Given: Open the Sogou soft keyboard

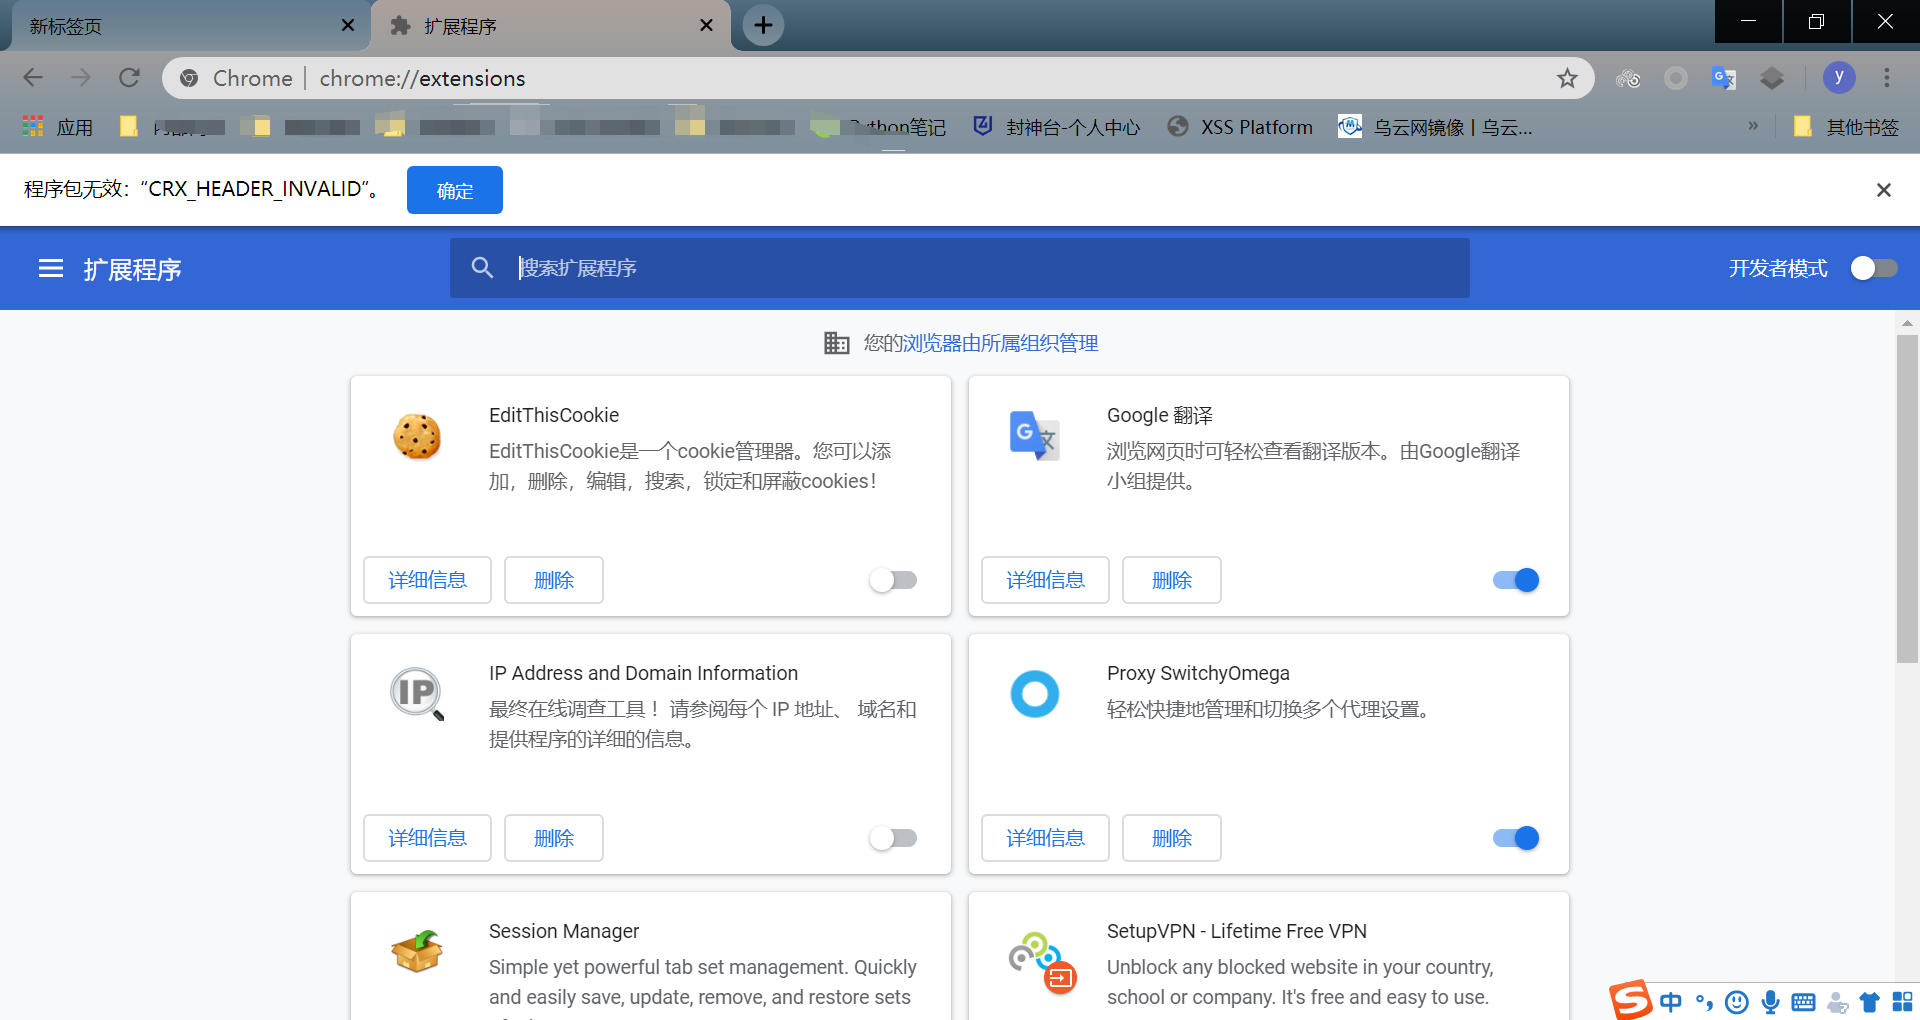Looking at the screenshot, I should pyautogui.click(x=1804, y=1002).
